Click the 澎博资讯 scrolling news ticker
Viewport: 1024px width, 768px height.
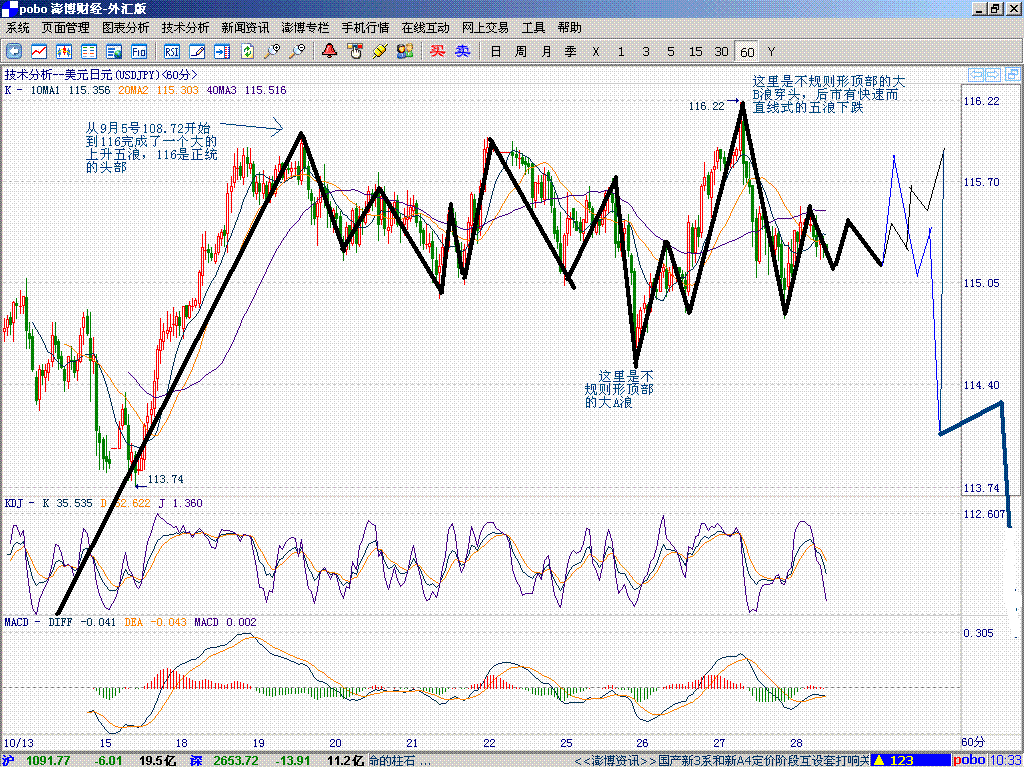[x=720, y=760]
